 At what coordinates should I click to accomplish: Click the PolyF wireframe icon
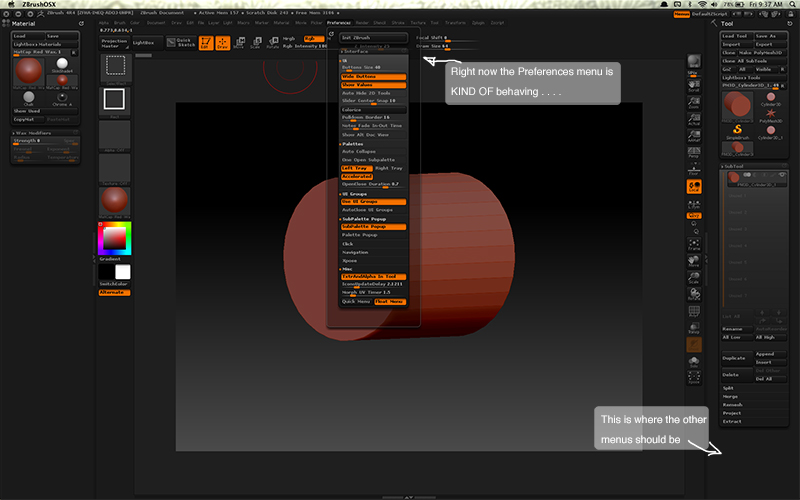(694, 311)
